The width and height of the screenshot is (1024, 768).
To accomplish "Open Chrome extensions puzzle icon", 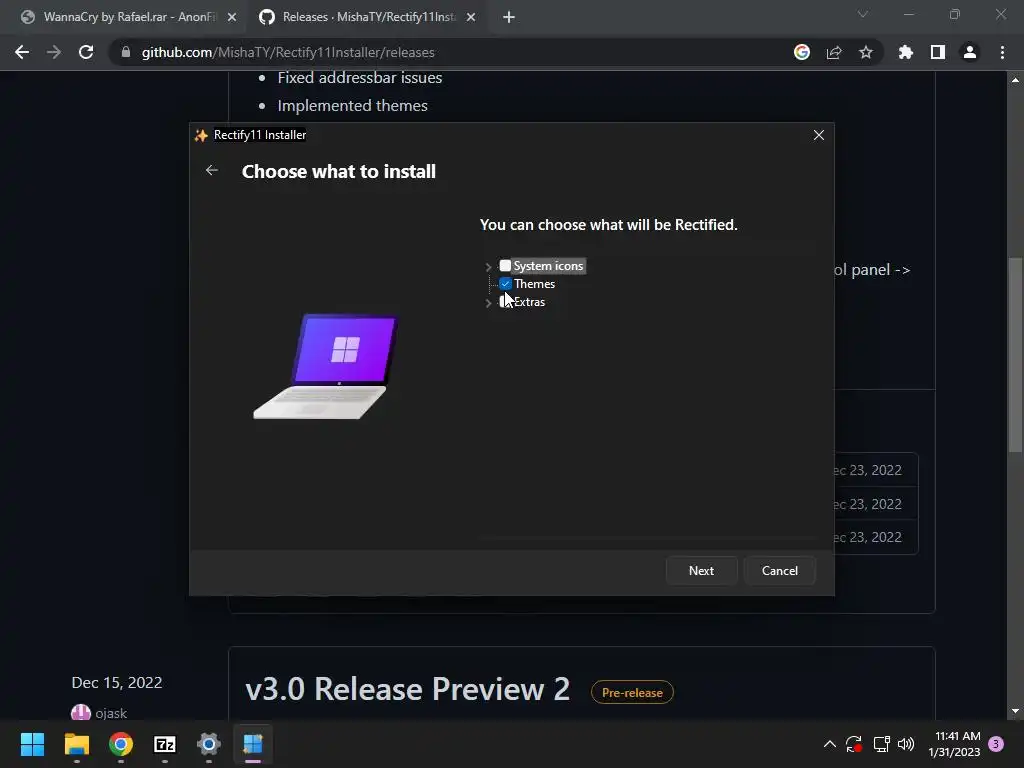I will 906,52.
